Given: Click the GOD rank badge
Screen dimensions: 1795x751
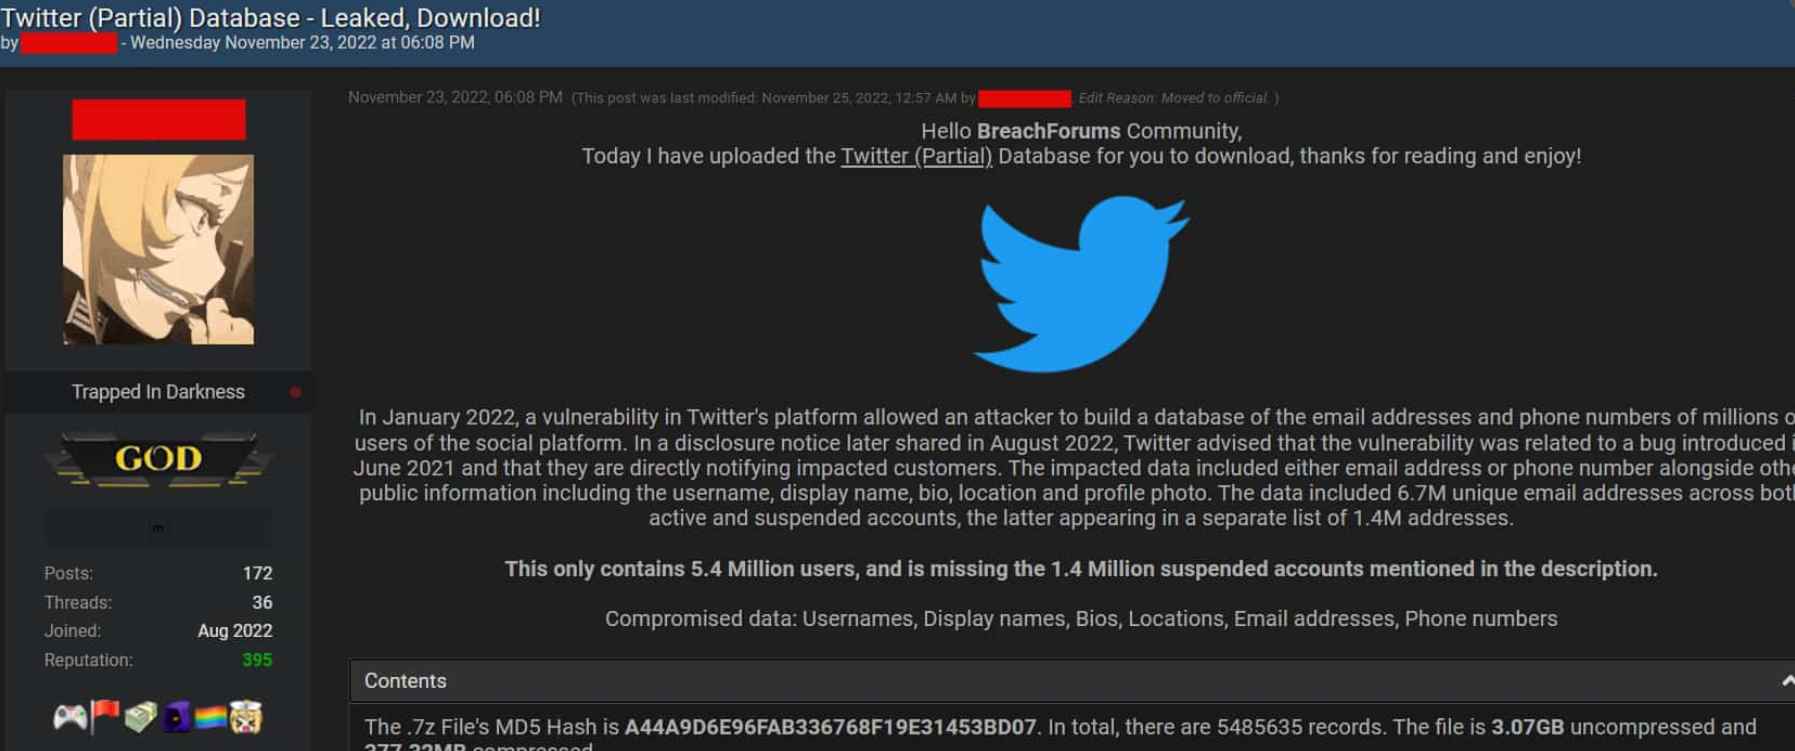Looking at the screenshot, I should click(x=158, y=459).
